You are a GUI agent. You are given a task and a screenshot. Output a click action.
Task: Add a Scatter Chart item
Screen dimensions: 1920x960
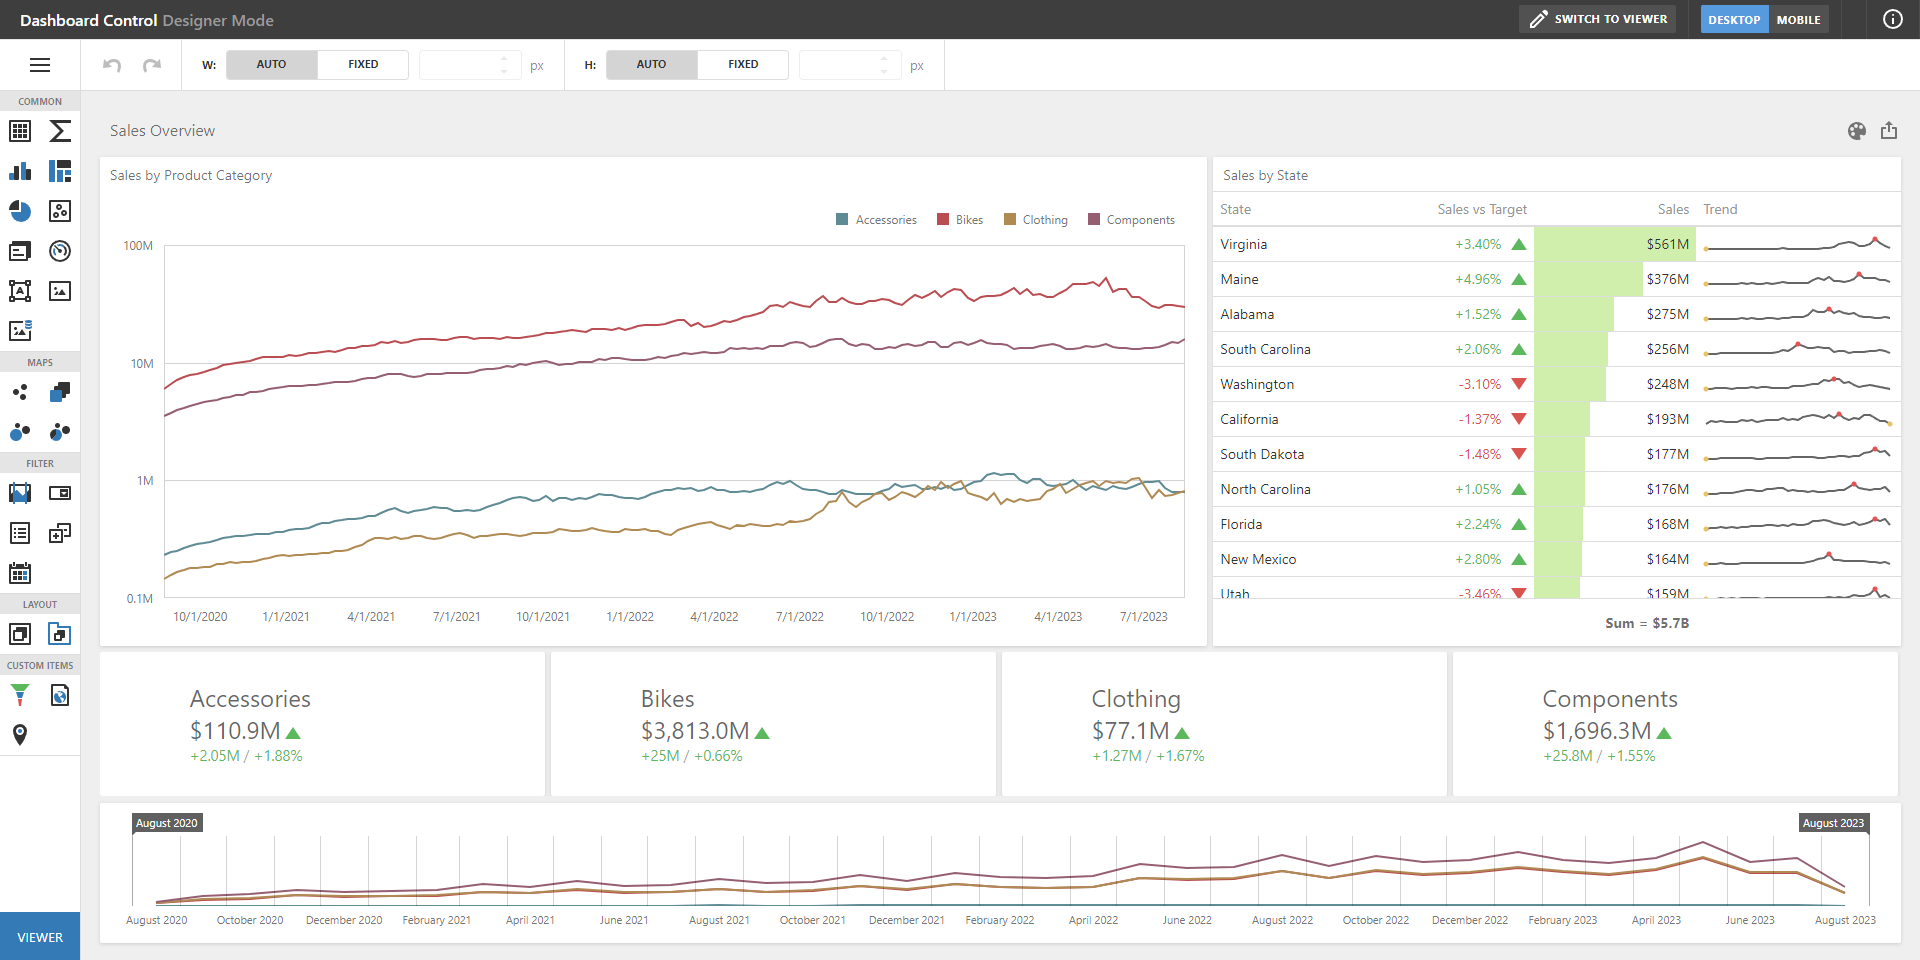tap(60, 211)
